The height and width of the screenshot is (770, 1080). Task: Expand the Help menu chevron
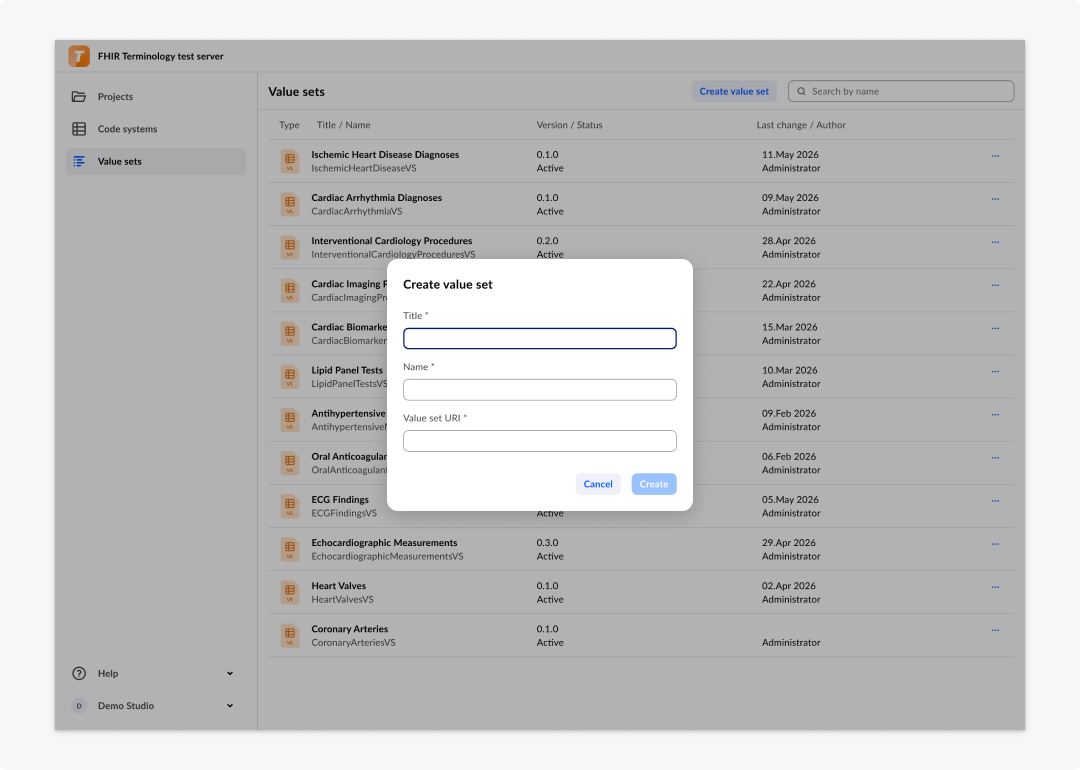pyautogui.click(x=230, y=674)
